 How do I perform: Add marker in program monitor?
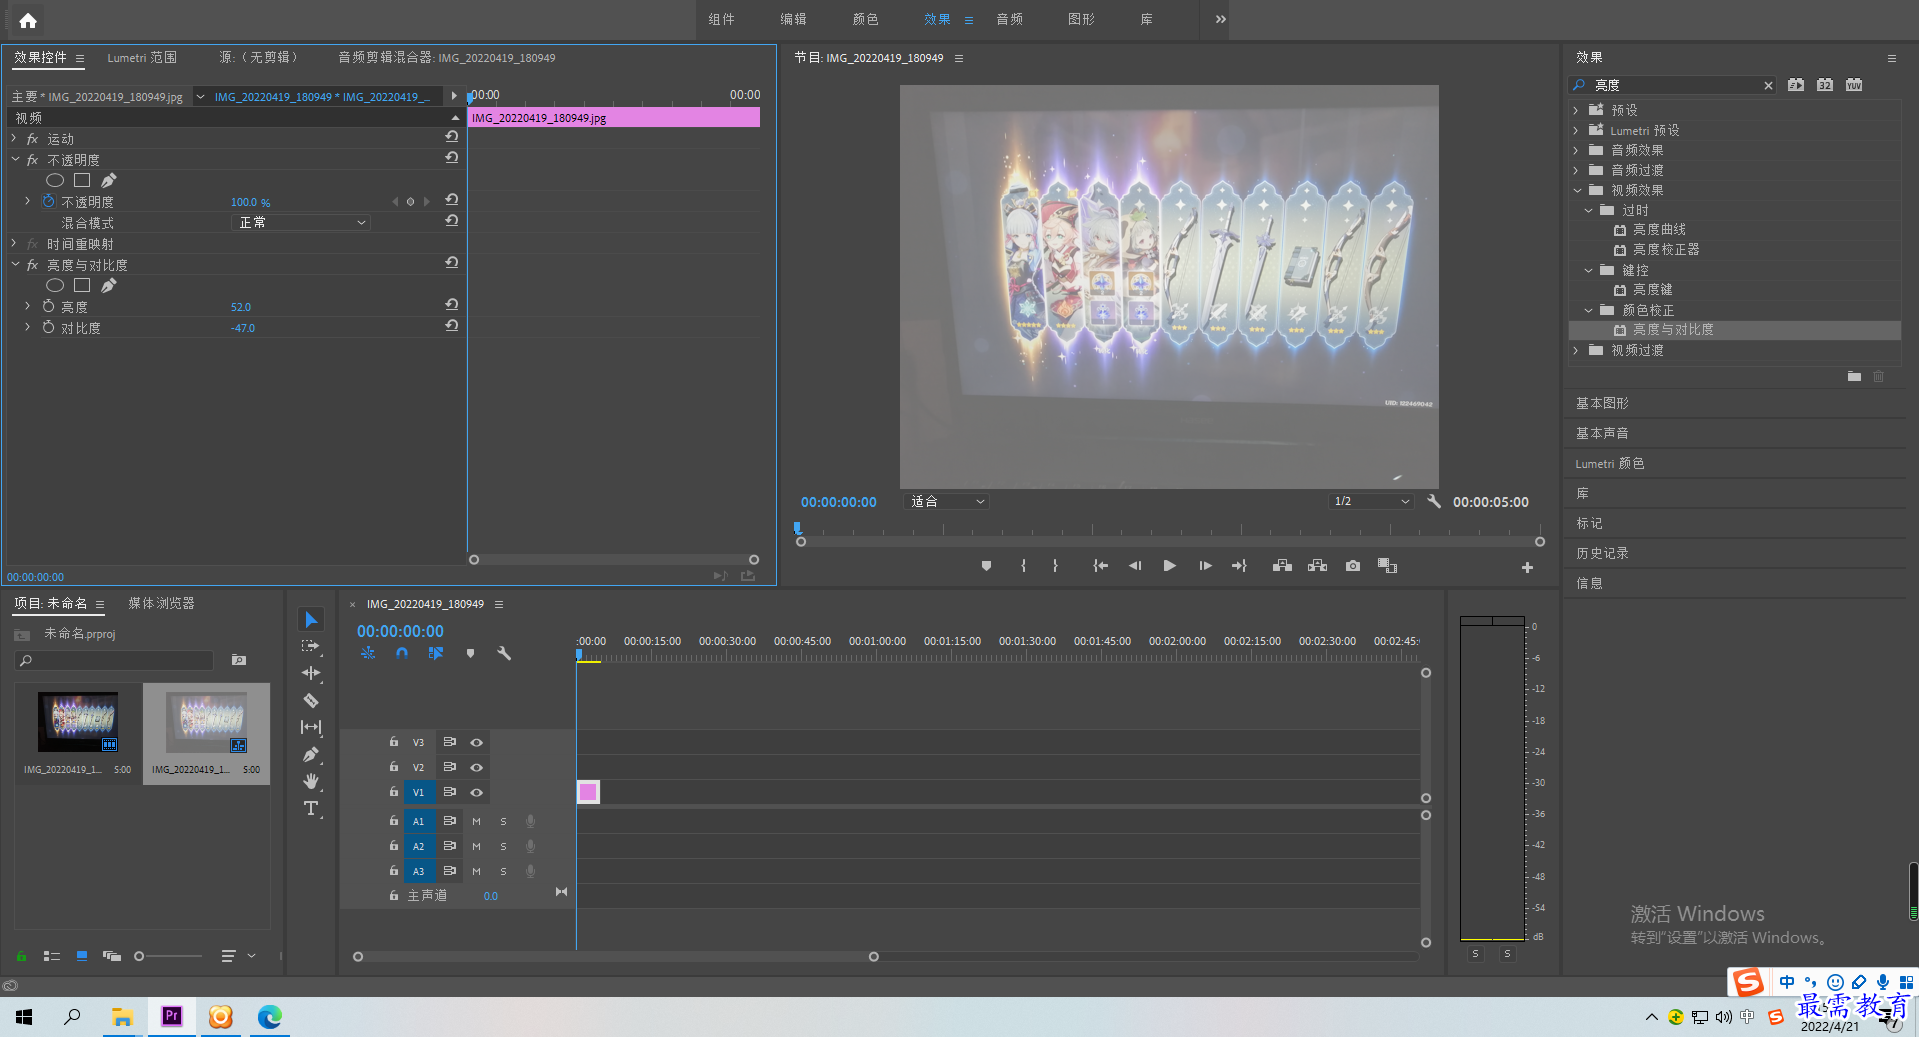pos(986,566)
